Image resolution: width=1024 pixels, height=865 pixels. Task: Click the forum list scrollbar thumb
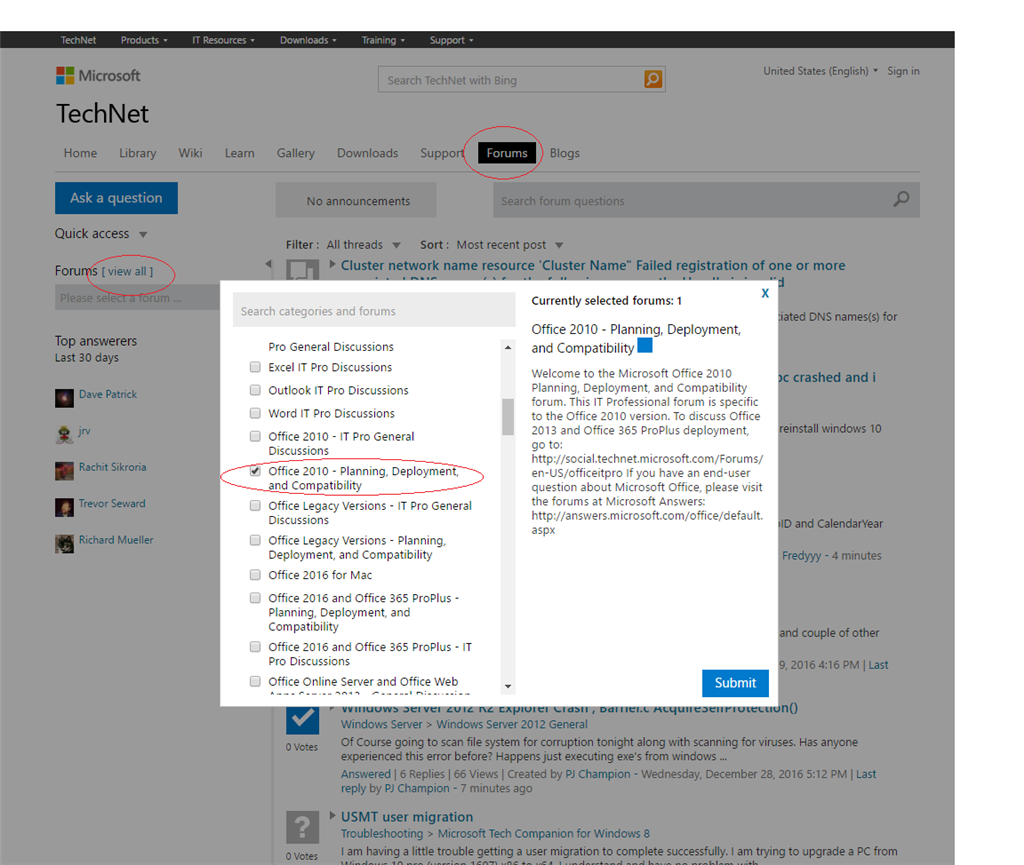[507, 417]
